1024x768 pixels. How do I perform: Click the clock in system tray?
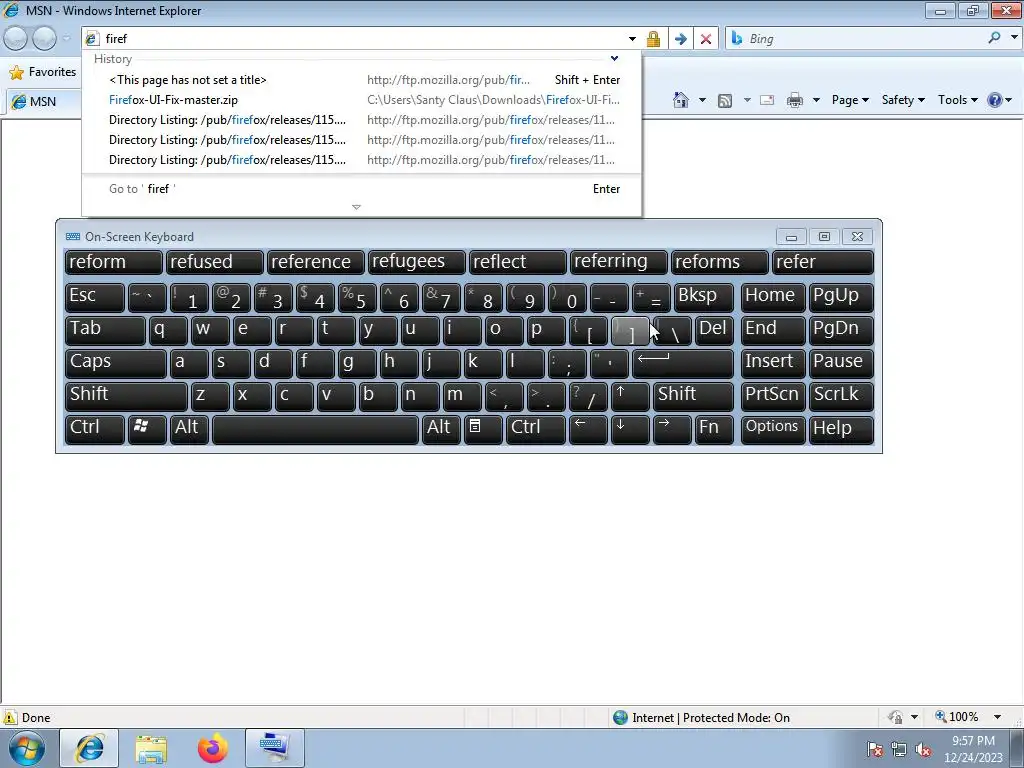pyautogui.click(x=972, y=749)
